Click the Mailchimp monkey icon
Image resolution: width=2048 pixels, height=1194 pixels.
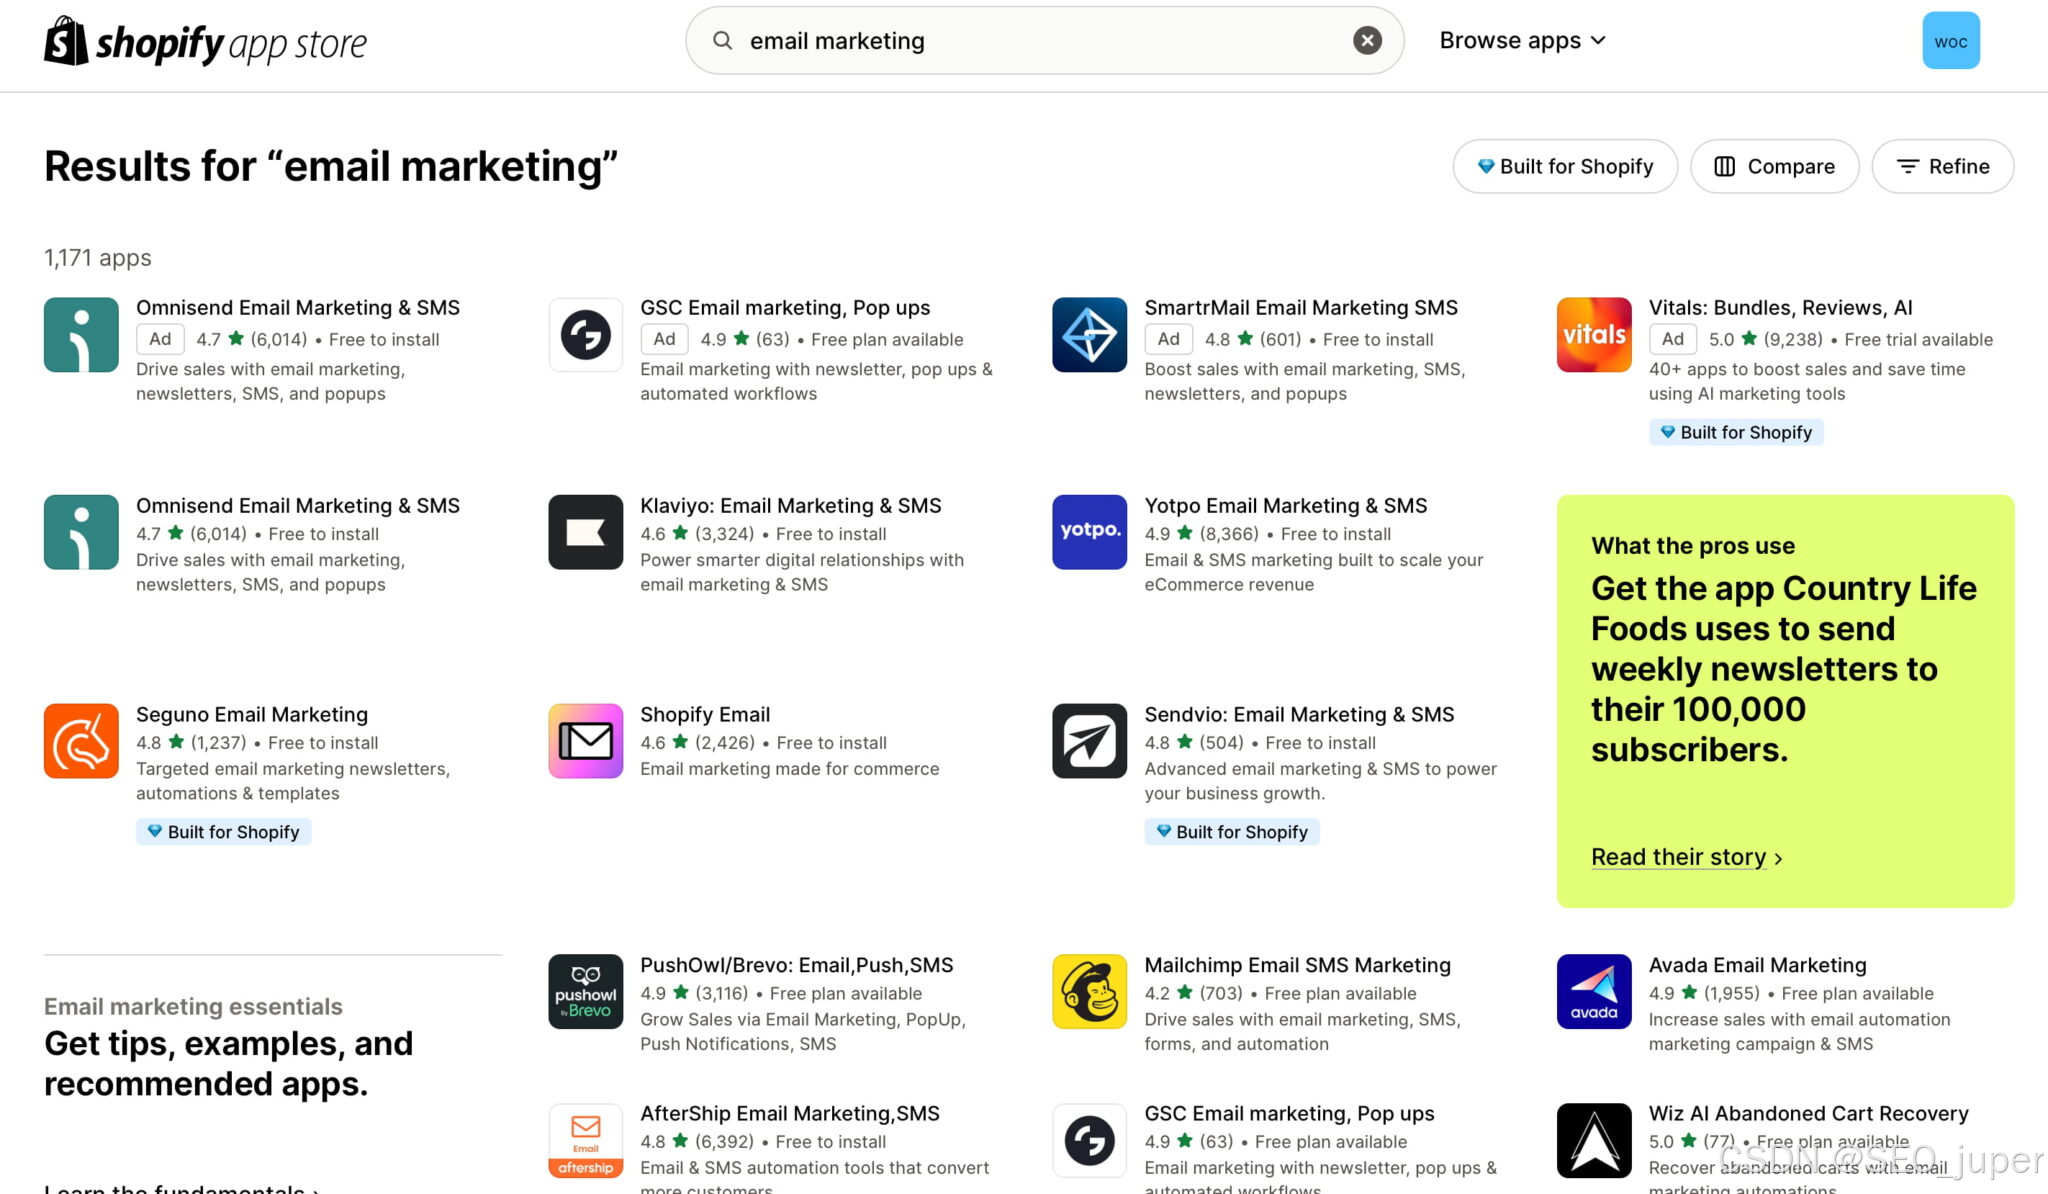click(1089, 991)
